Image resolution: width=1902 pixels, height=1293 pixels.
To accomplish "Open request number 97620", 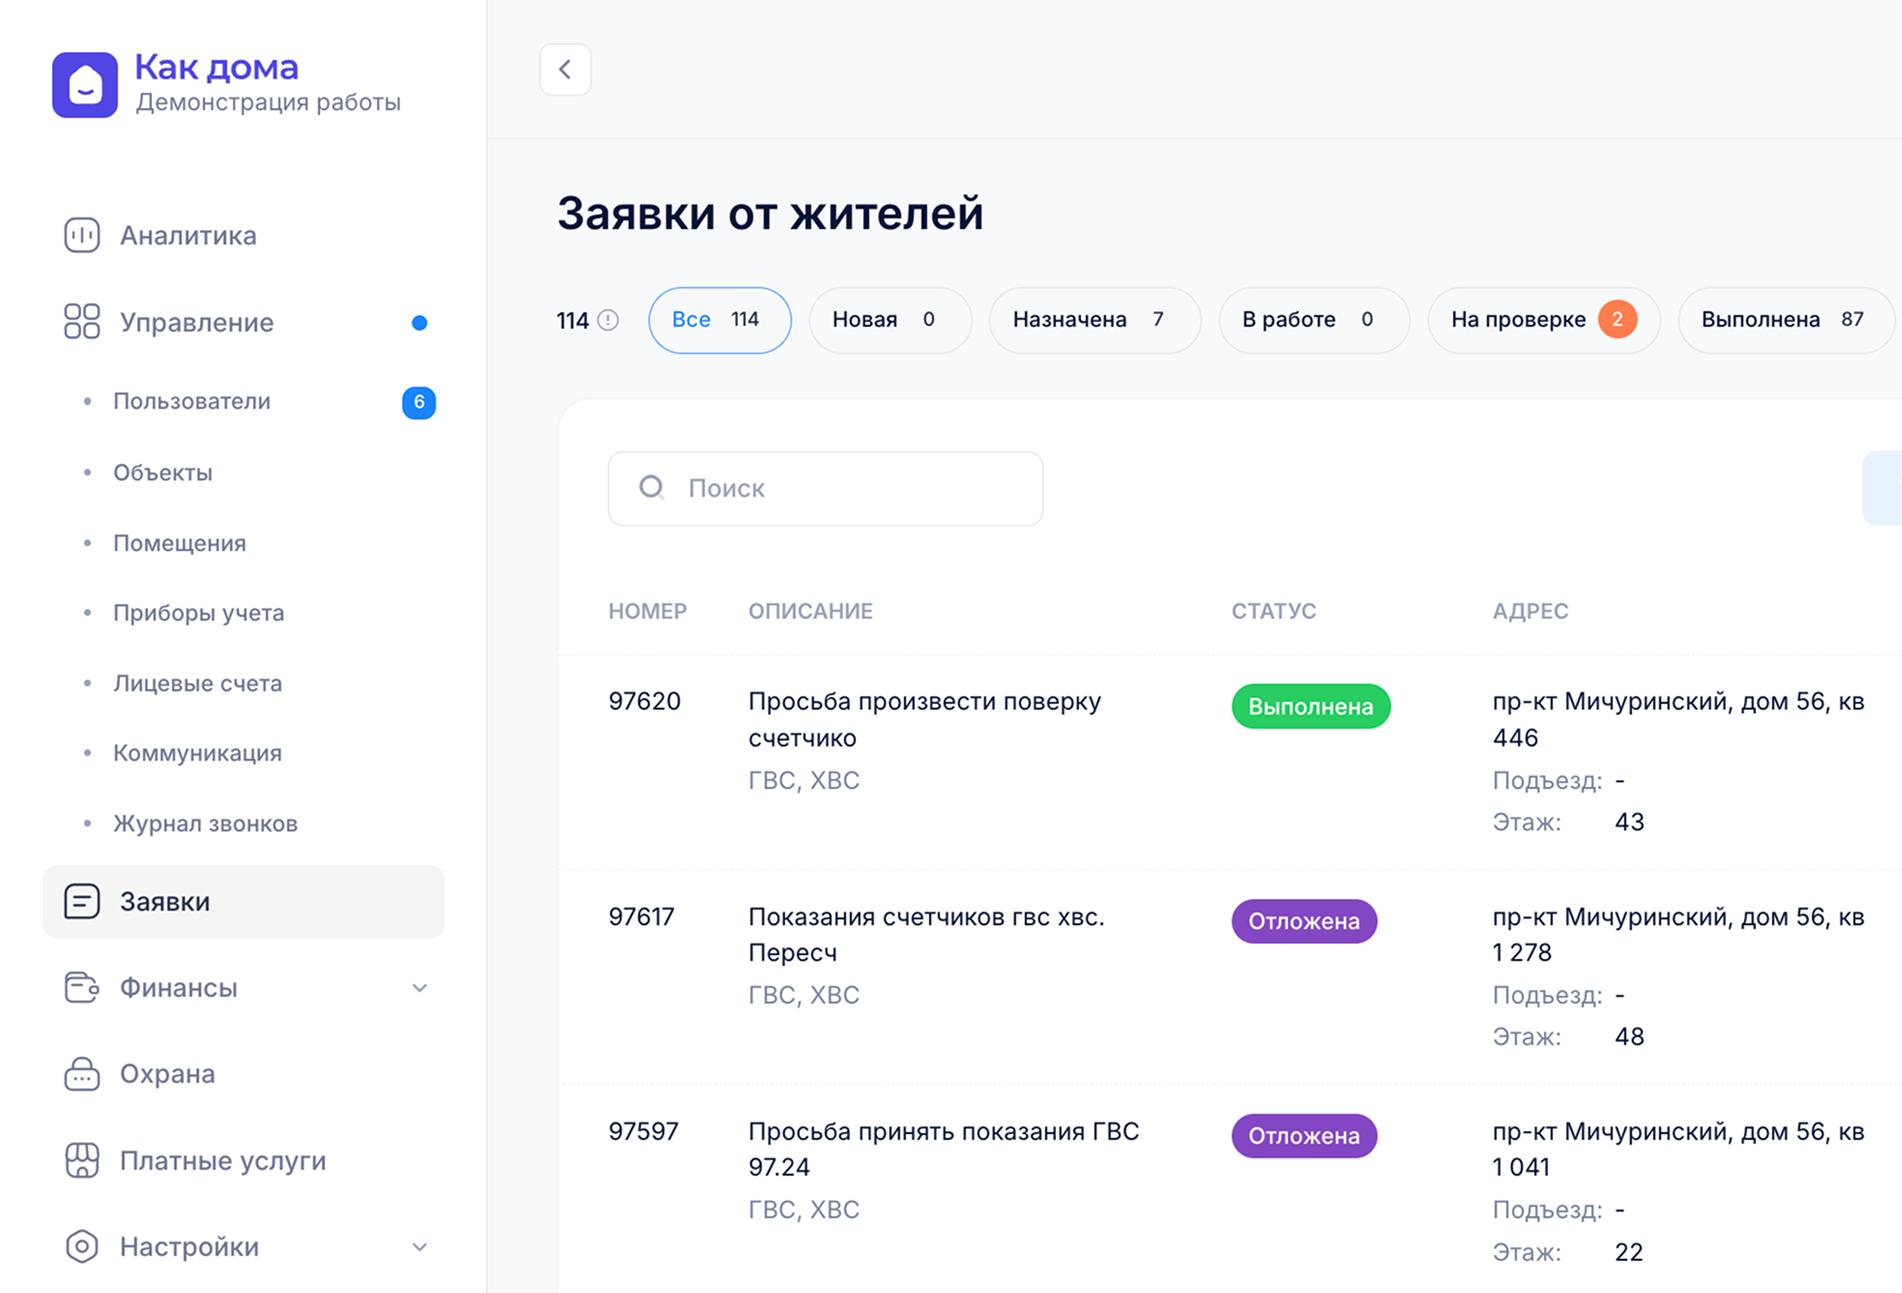I will click(644, 702).
